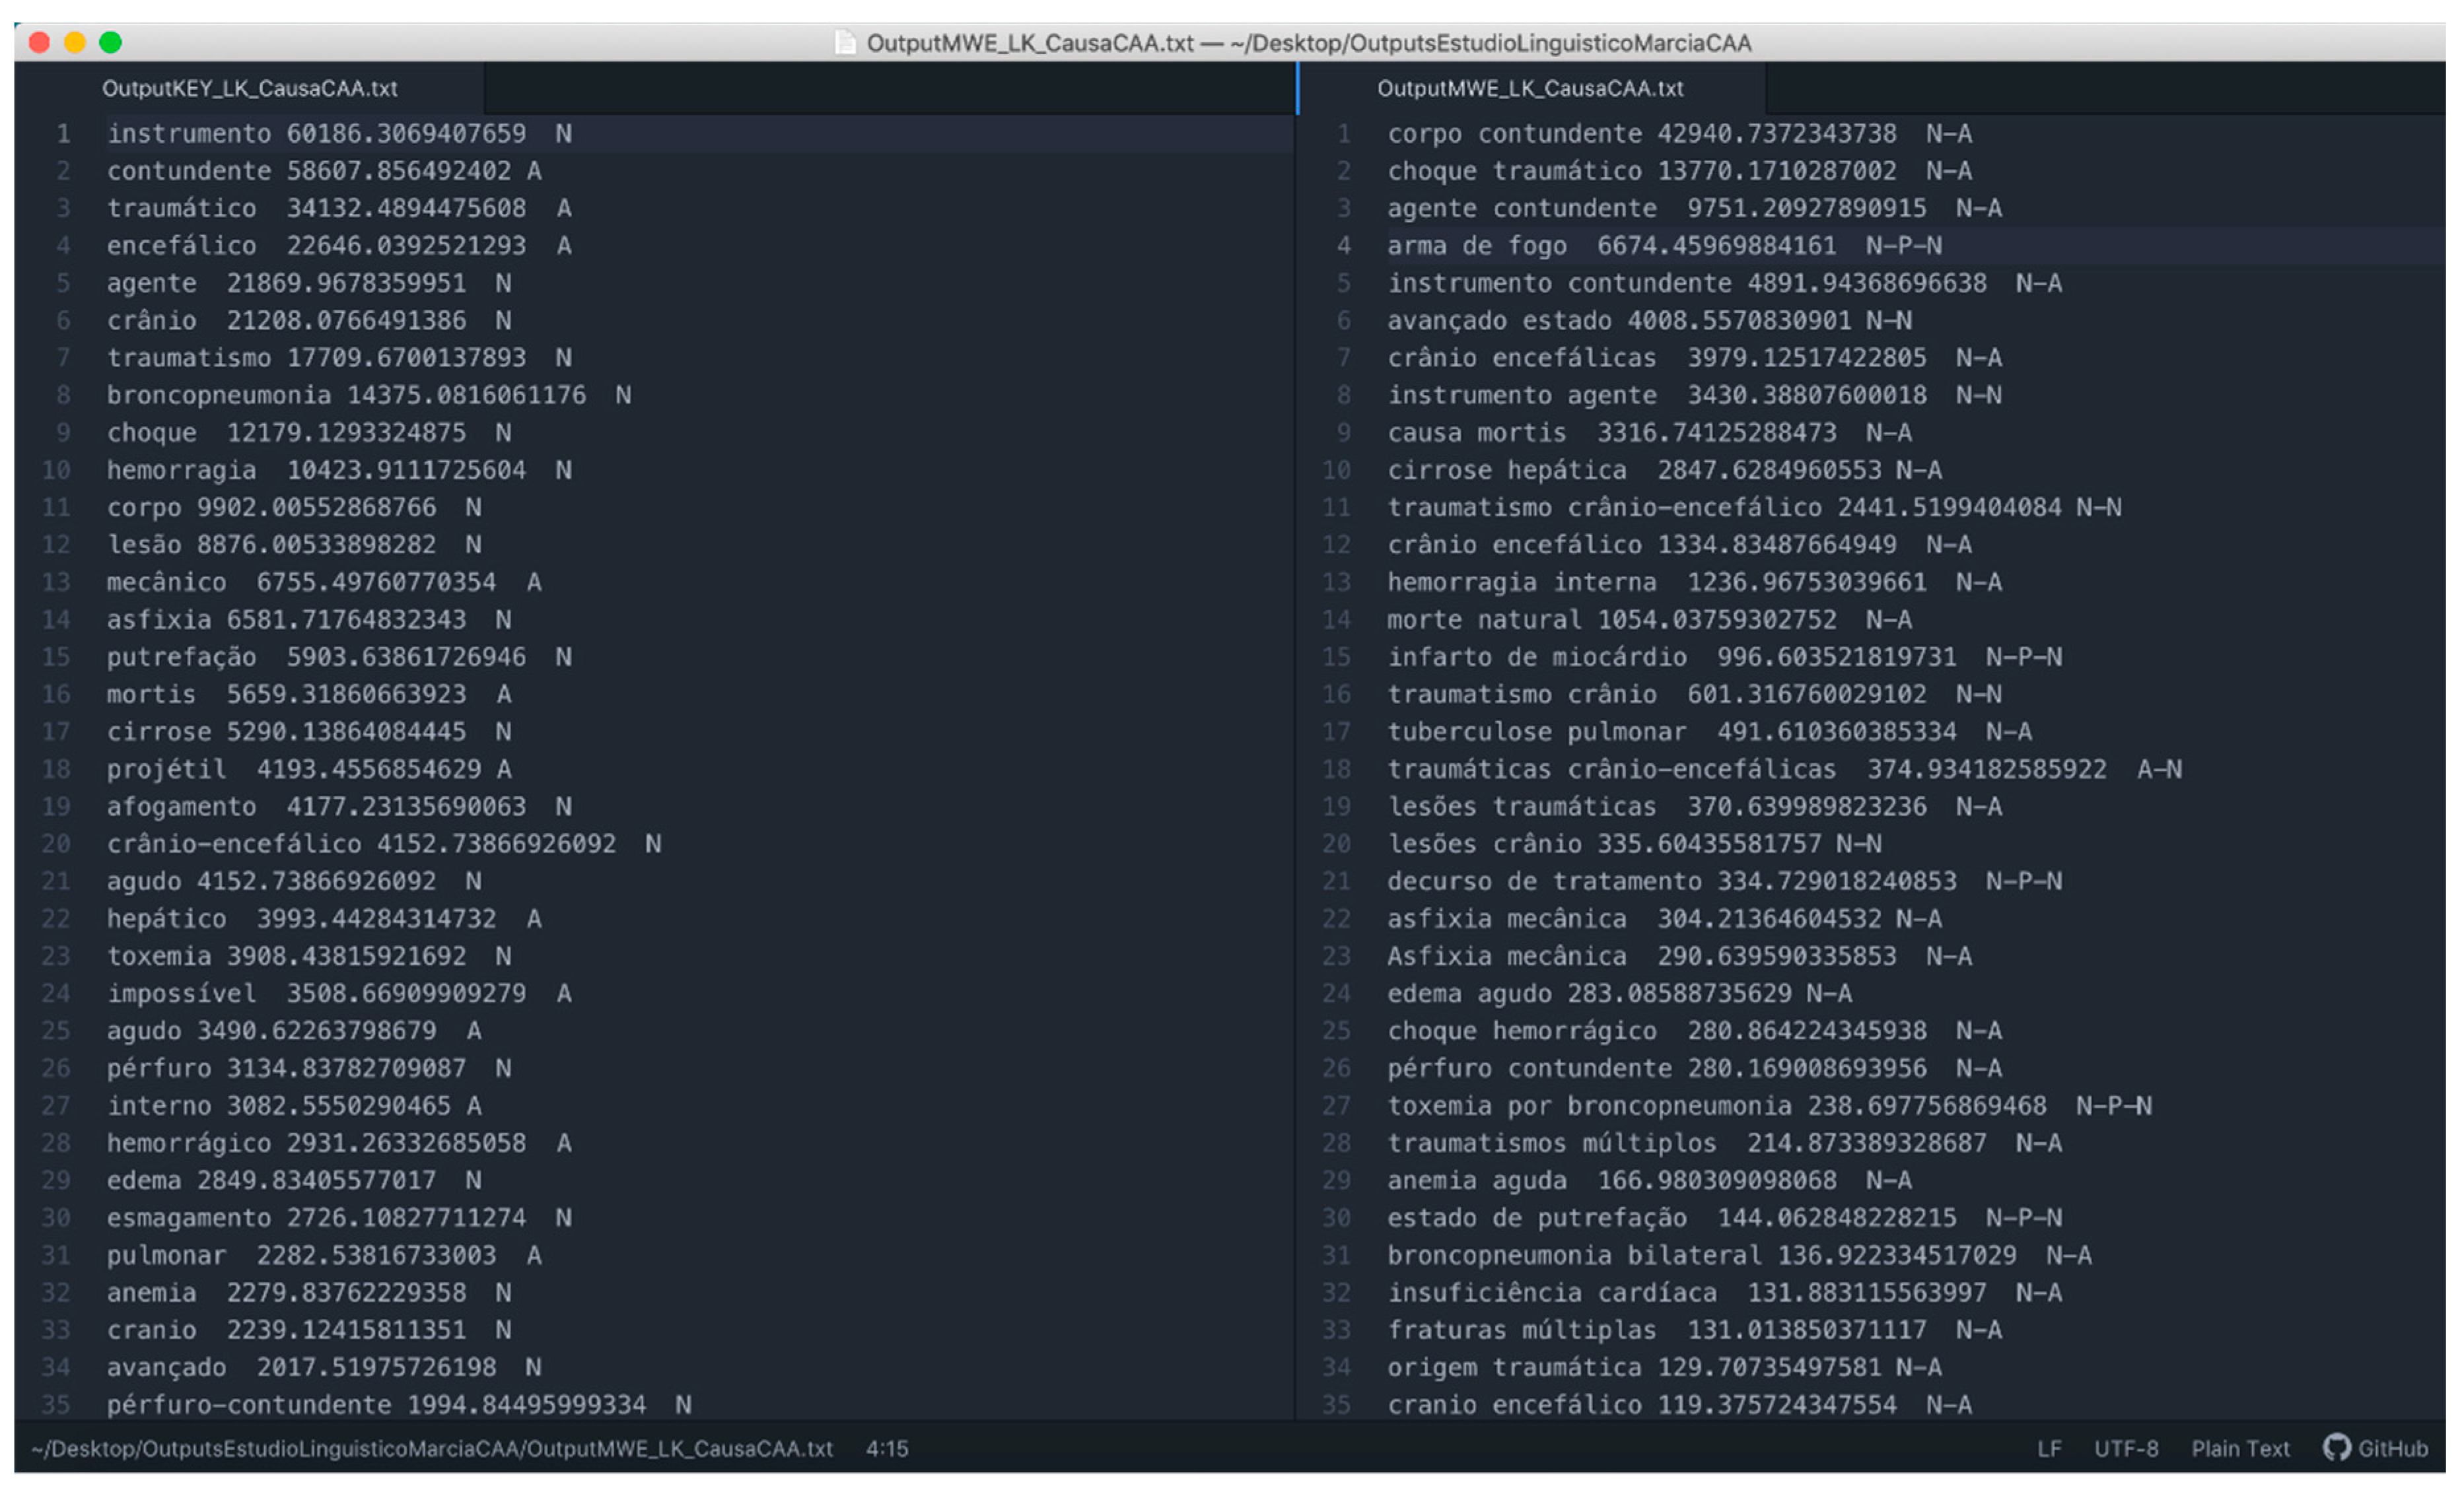Click the green full-screen window button
This screenshot has width=2464, height=1498.
(x=111, y=42)
